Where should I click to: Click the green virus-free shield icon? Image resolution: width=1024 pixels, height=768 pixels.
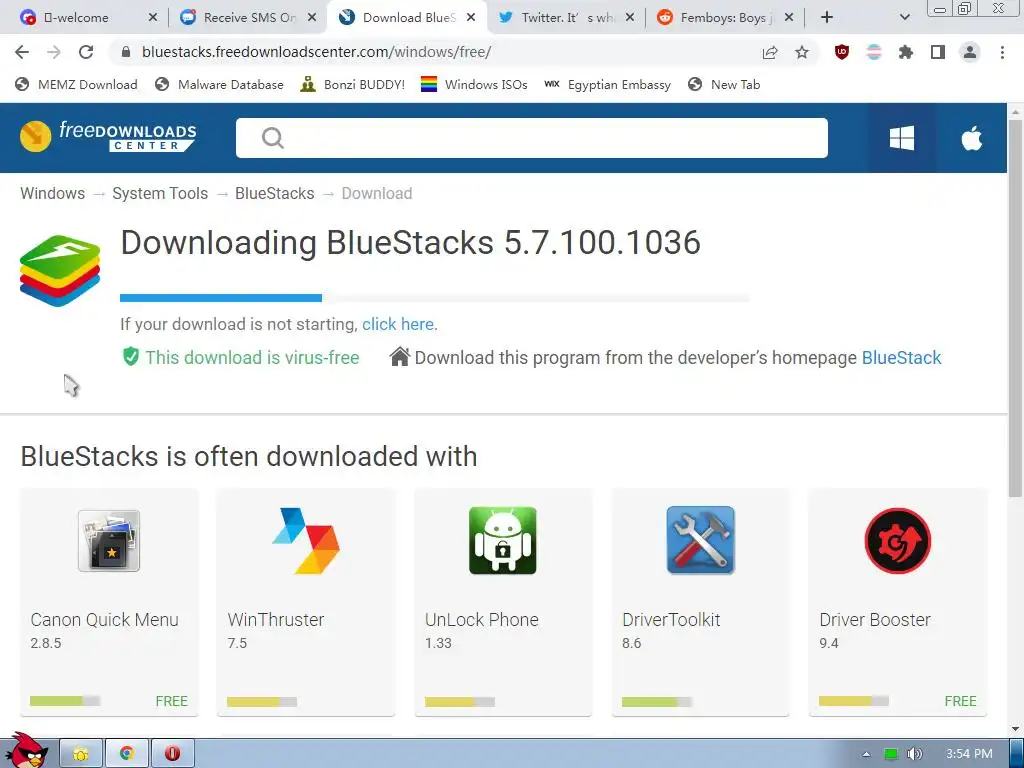coord(131,357)
